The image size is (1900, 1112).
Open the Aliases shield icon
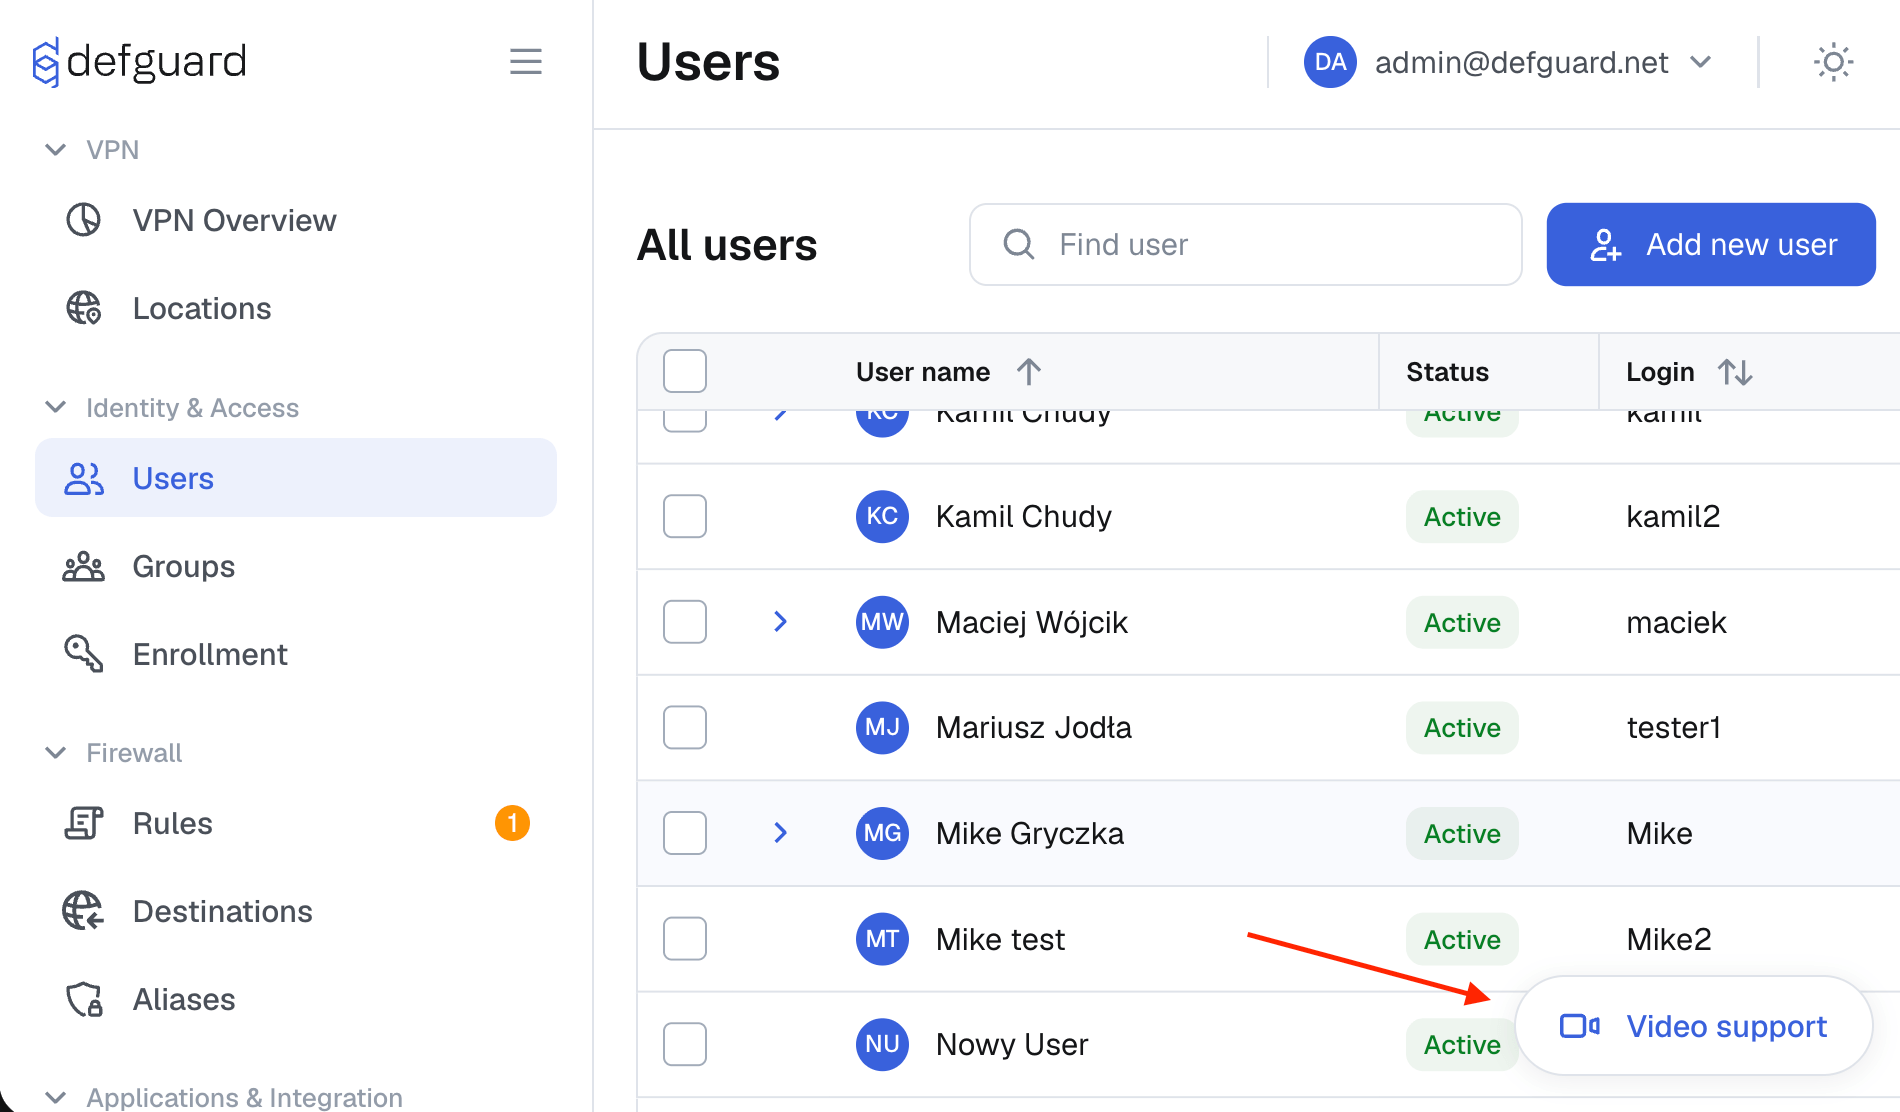click(x=84, y=998)
